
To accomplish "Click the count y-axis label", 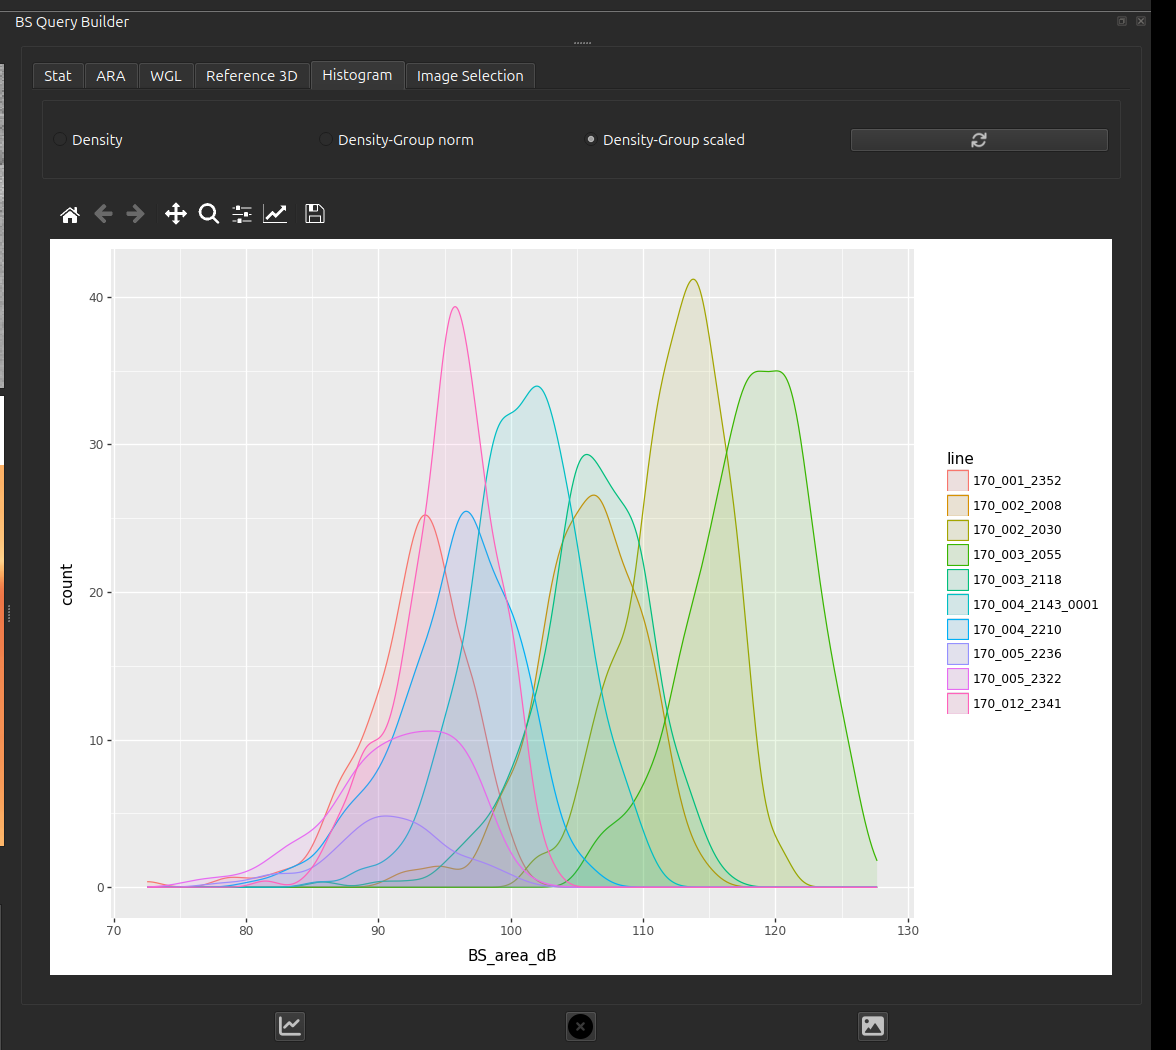I will (67, 585).
